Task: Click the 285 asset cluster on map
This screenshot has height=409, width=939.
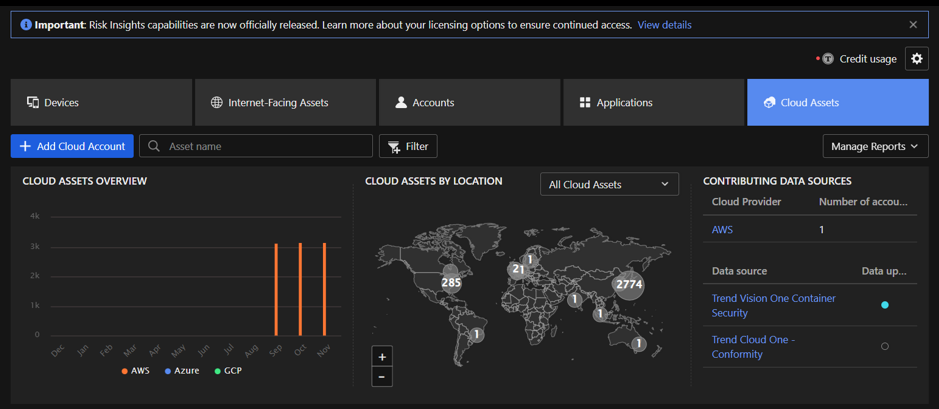Action: [x=451, y=282]
